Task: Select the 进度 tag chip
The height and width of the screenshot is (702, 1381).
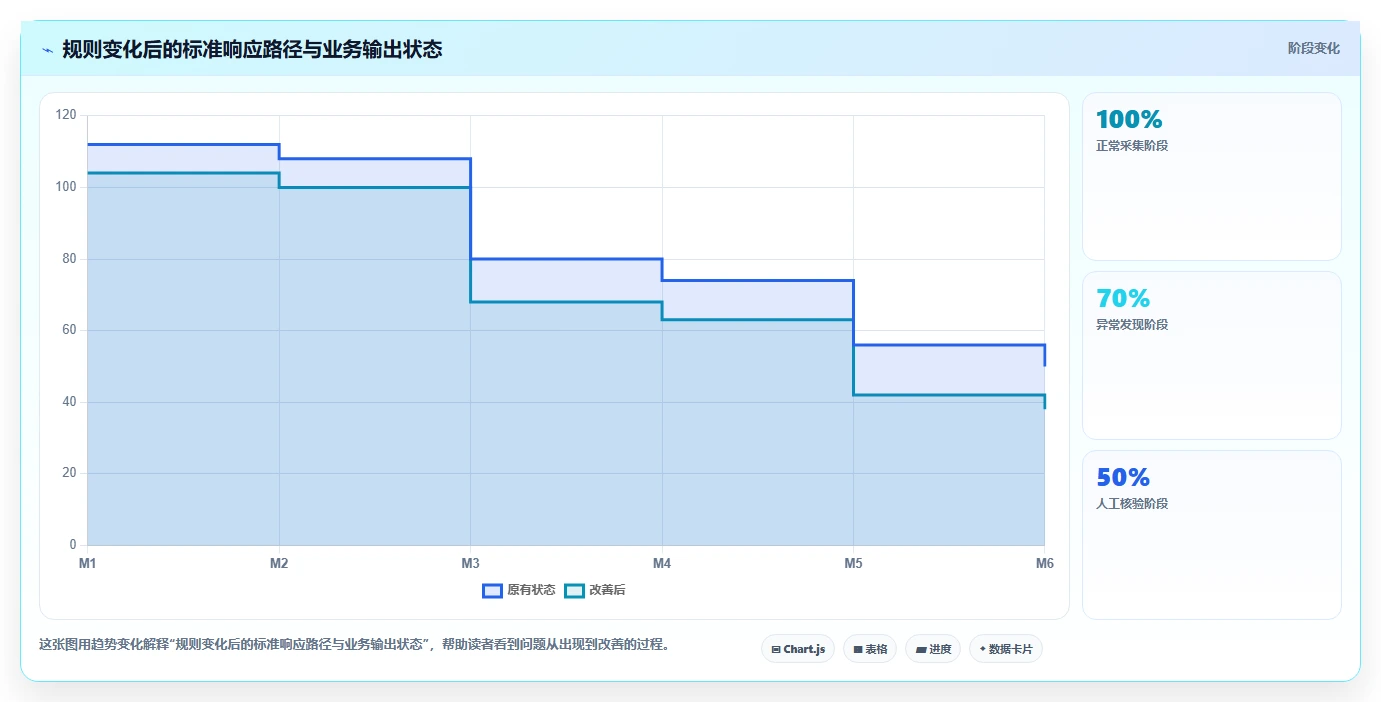Action: 933,649
